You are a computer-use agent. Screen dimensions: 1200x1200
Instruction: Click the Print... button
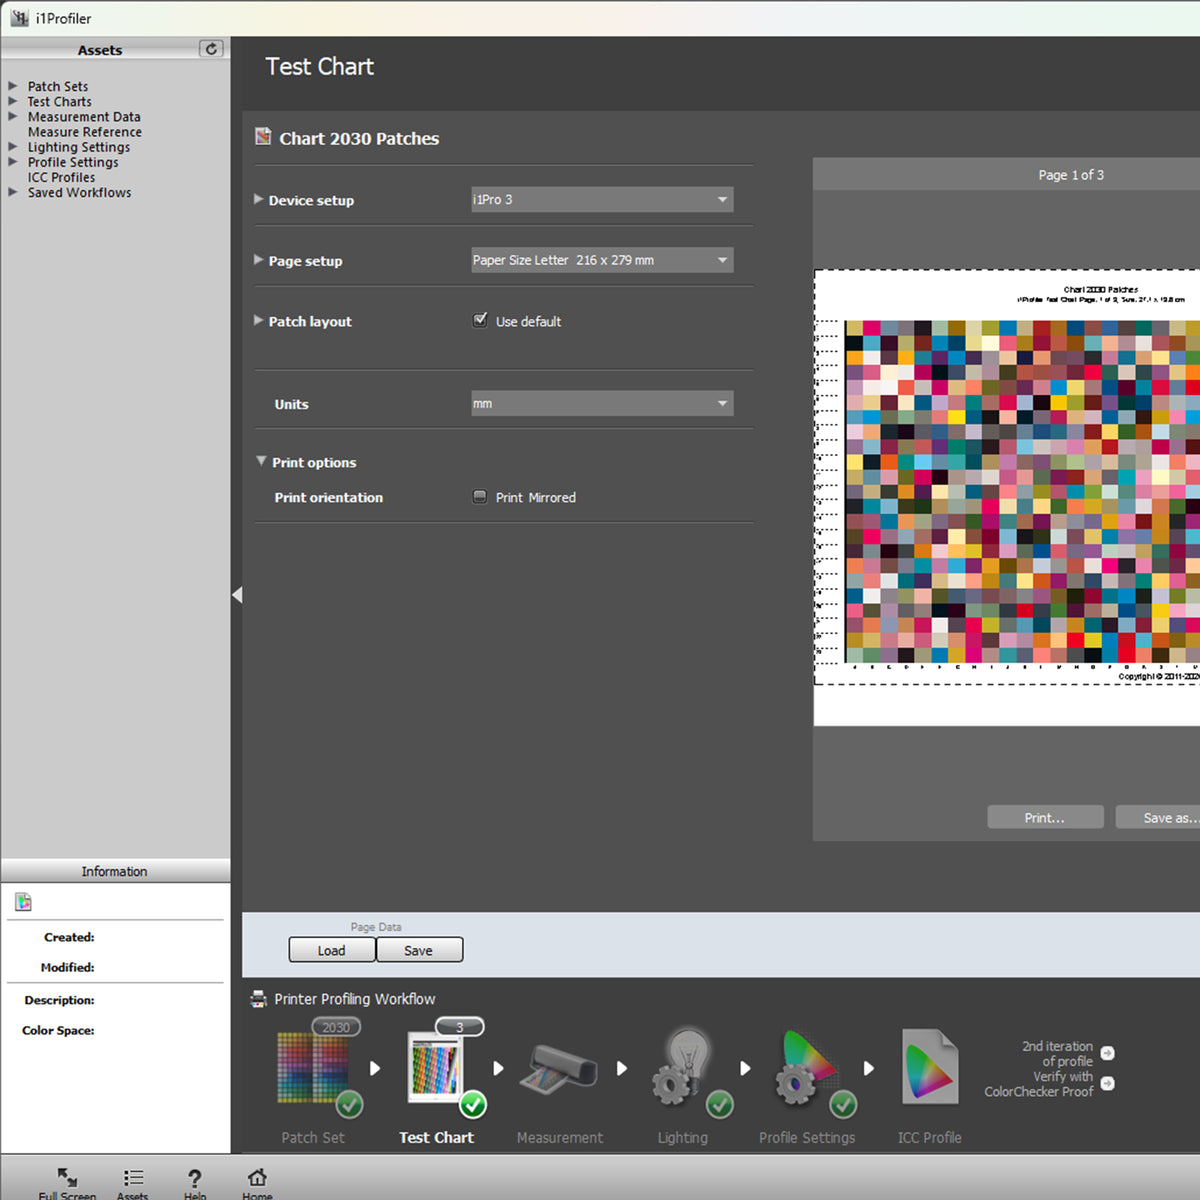1045,817
